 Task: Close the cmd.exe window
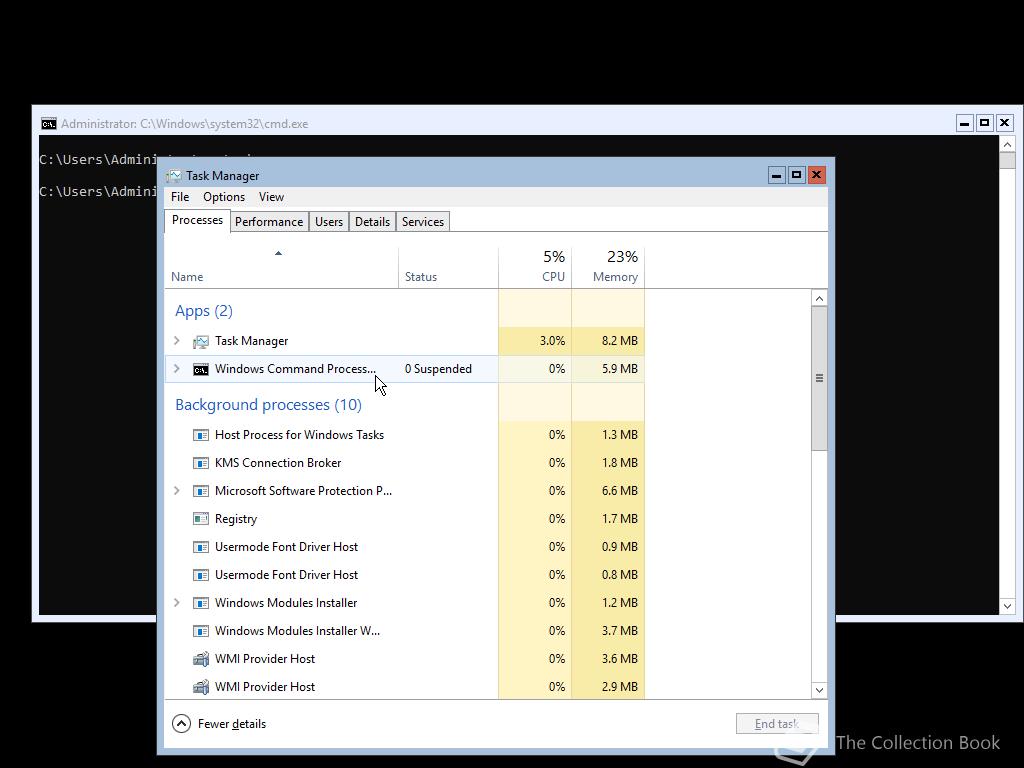pos(1004,123)
